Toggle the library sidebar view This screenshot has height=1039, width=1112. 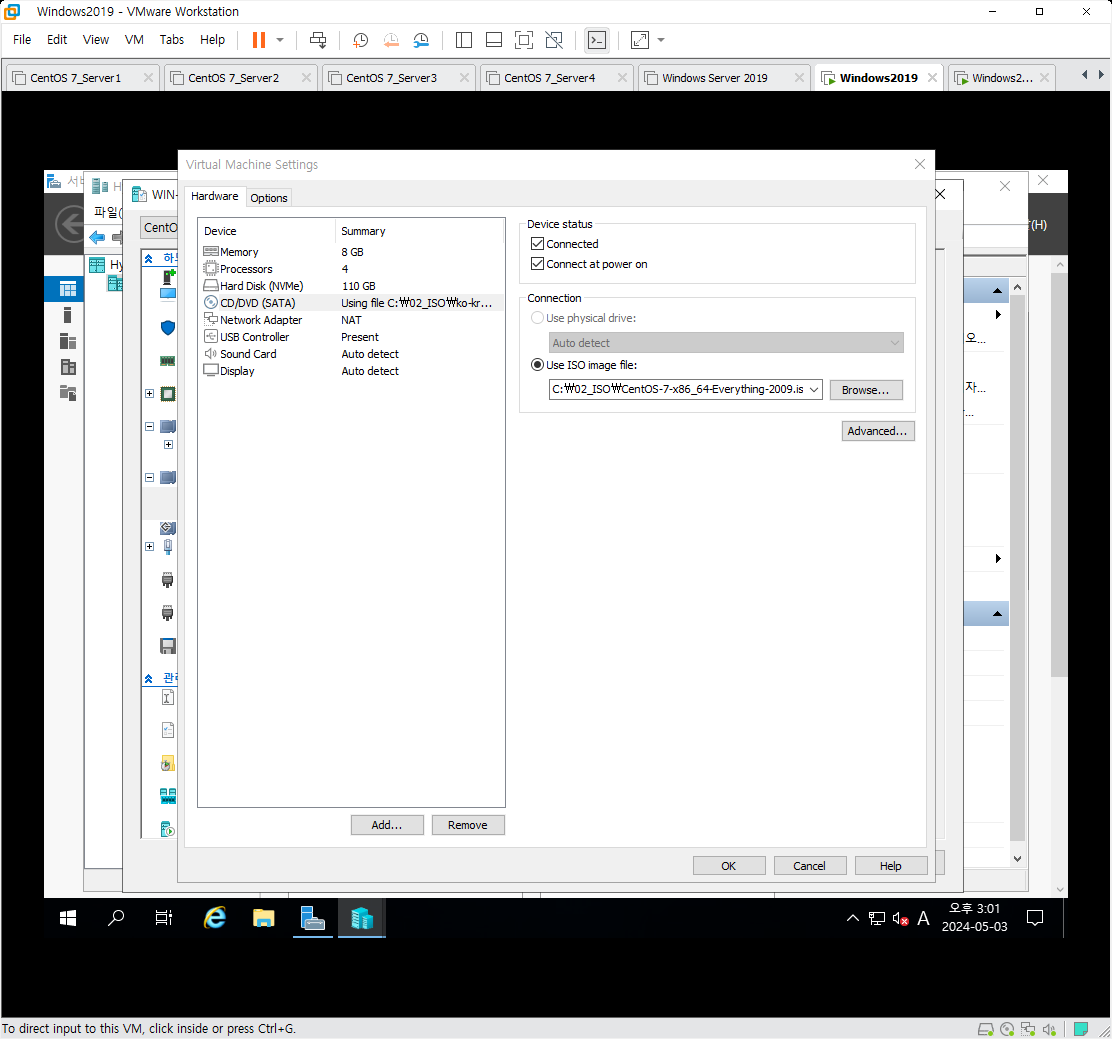pyautogui.click(x=464, y=40)
